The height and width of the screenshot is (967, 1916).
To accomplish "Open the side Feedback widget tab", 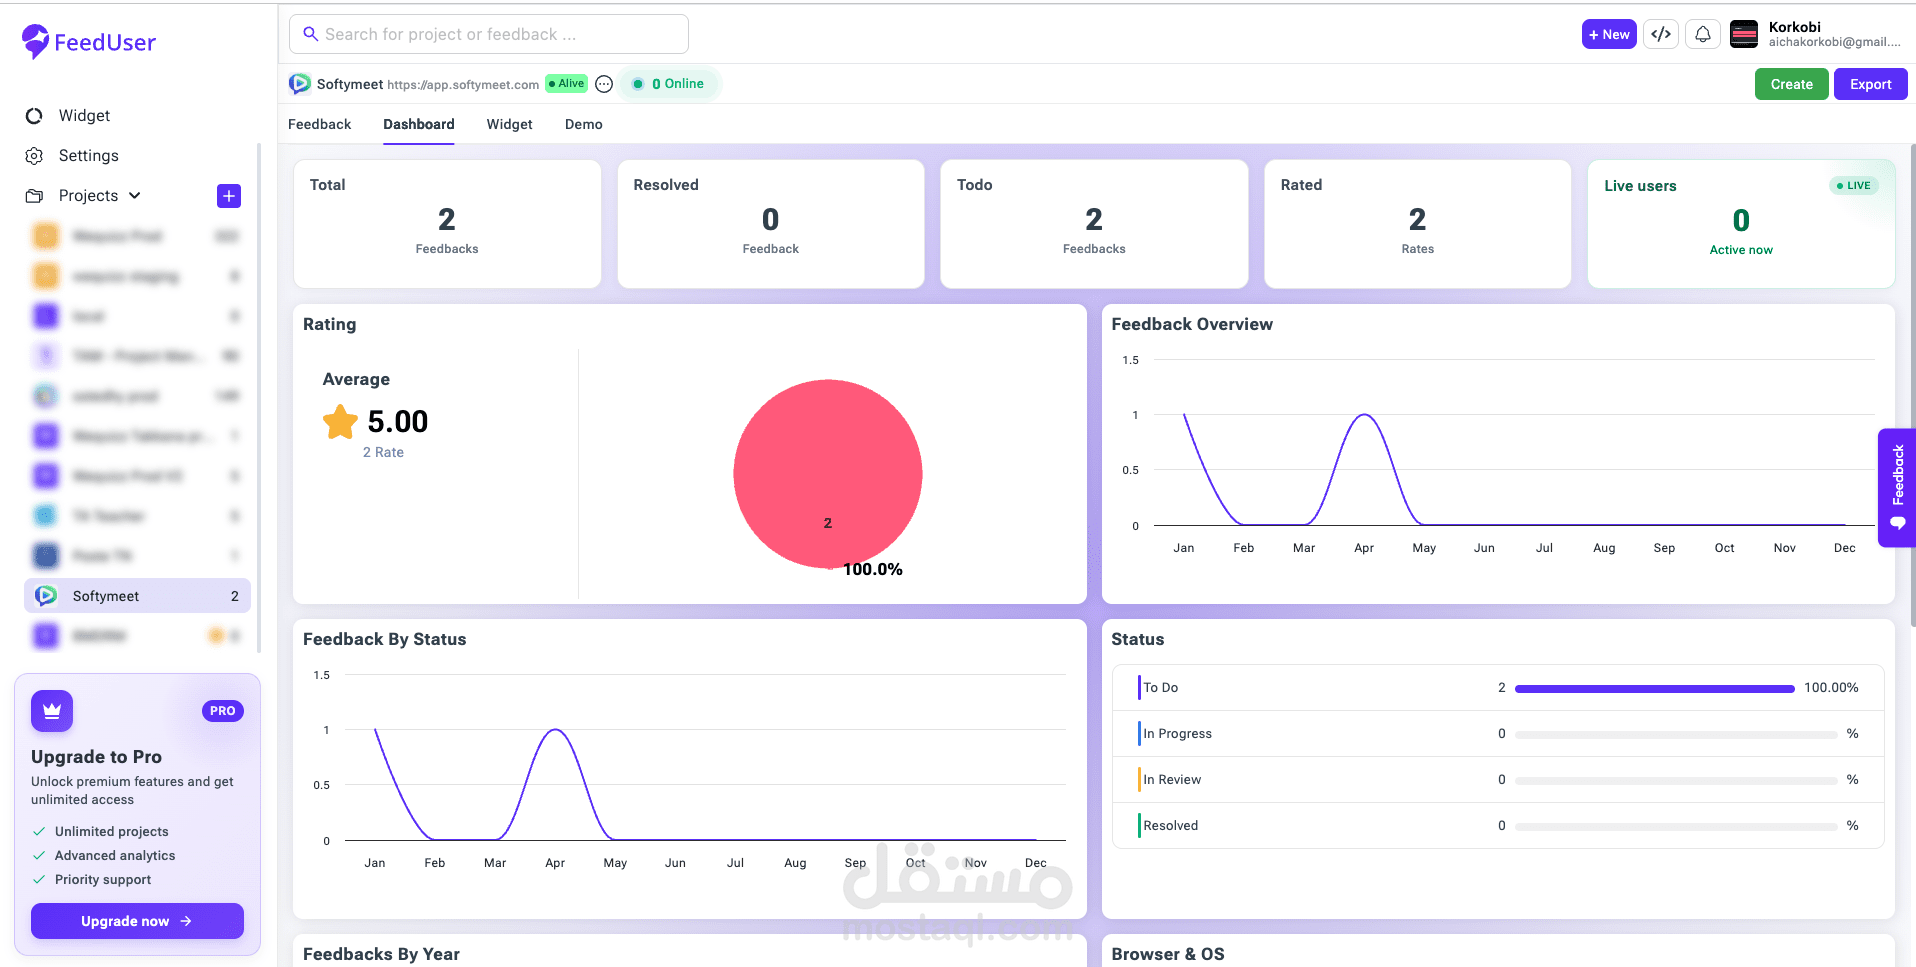I will point(1897,488).
